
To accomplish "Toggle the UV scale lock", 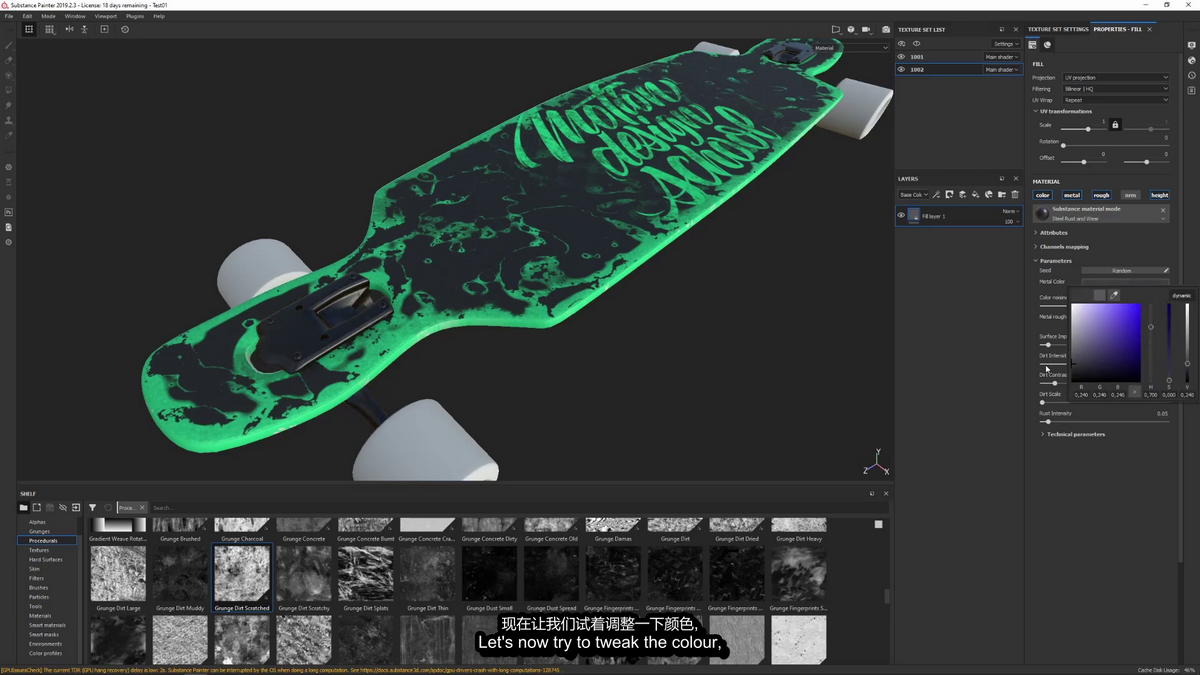I will click(x=1115, y=125).
